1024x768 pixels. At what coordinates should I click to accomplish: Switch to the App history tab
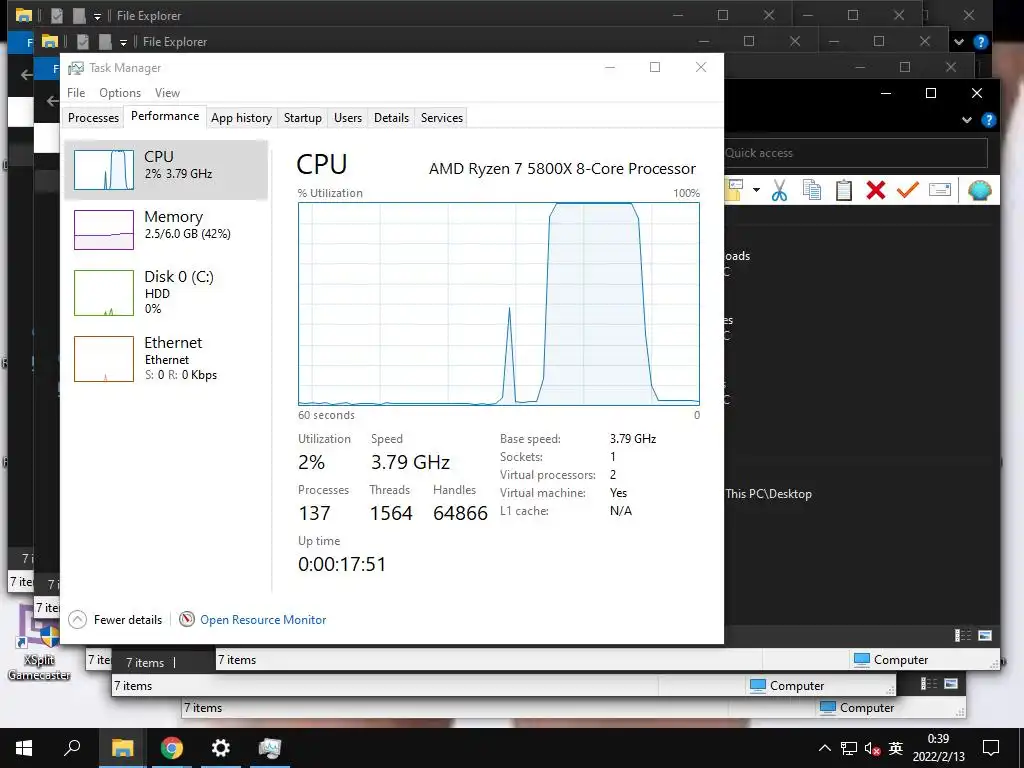242,118
